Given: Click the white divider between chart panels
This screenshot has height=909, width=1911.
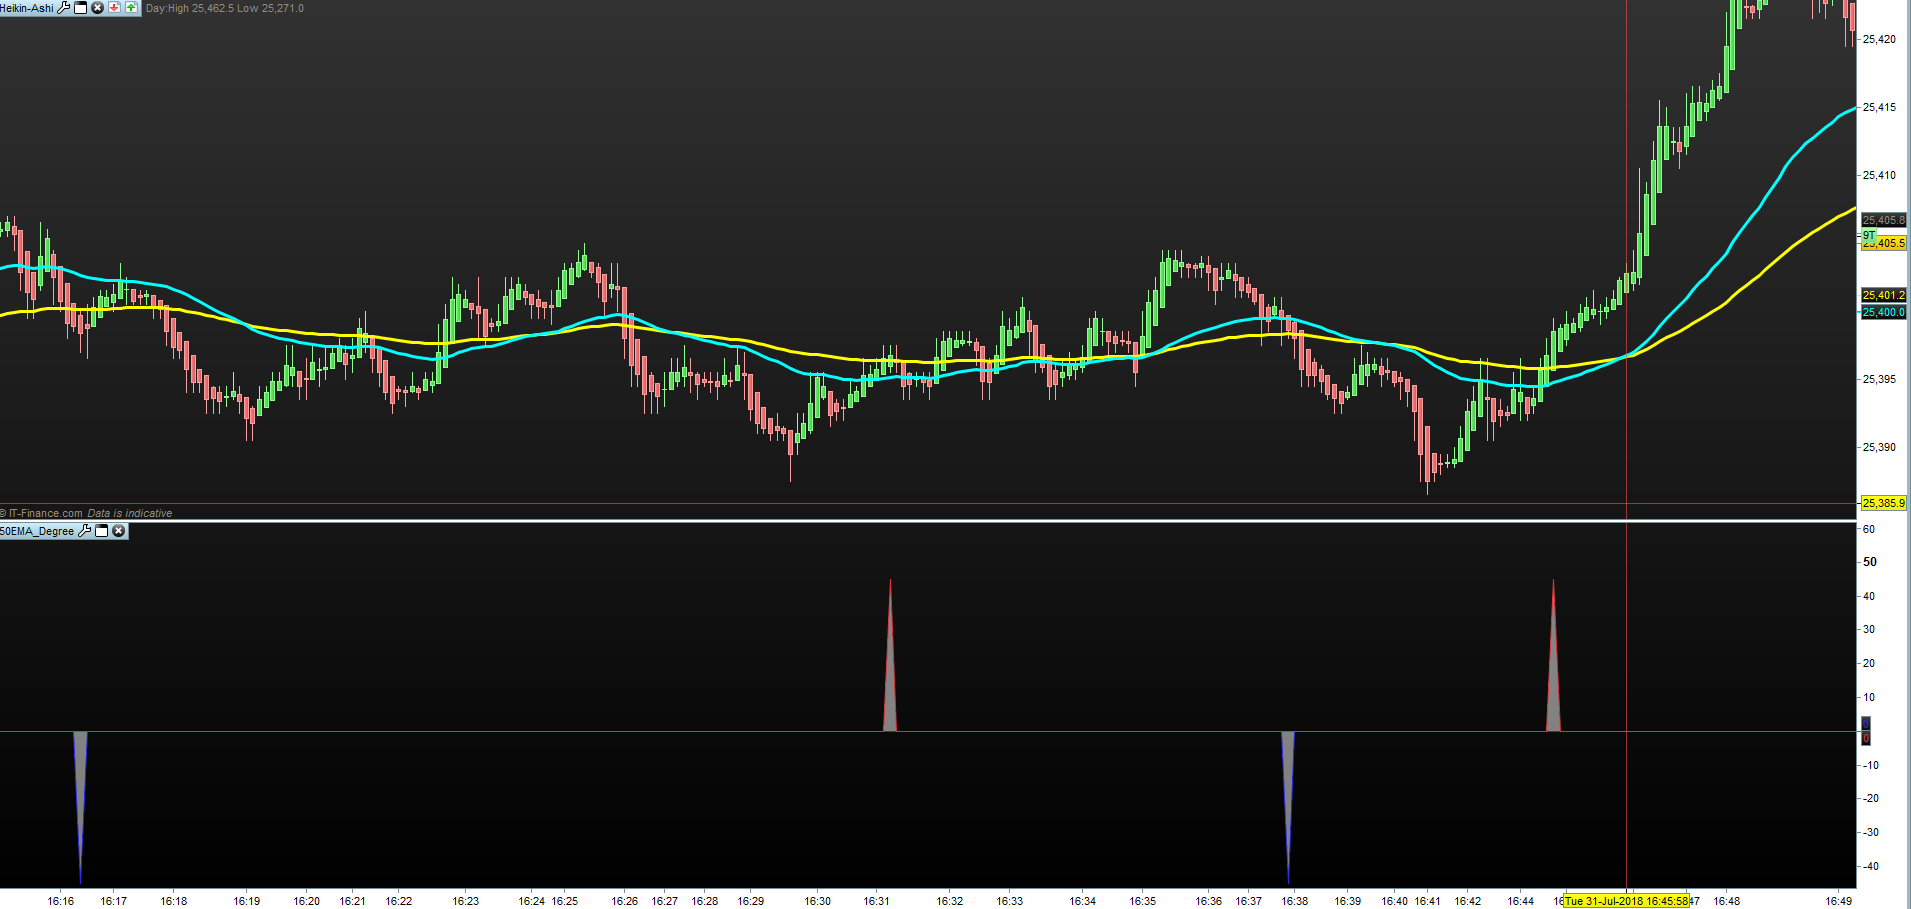Looking at the screenshot, I should [x=928, y=521].
